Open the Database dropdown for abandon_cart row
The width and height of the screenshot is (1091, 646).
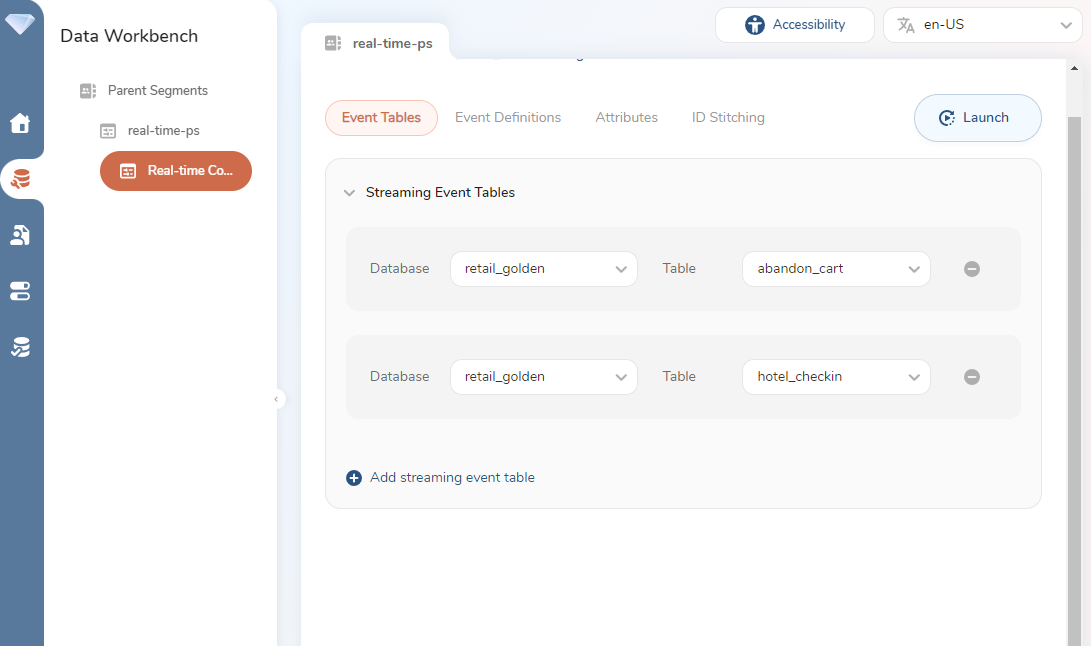(x=543, y=269)
